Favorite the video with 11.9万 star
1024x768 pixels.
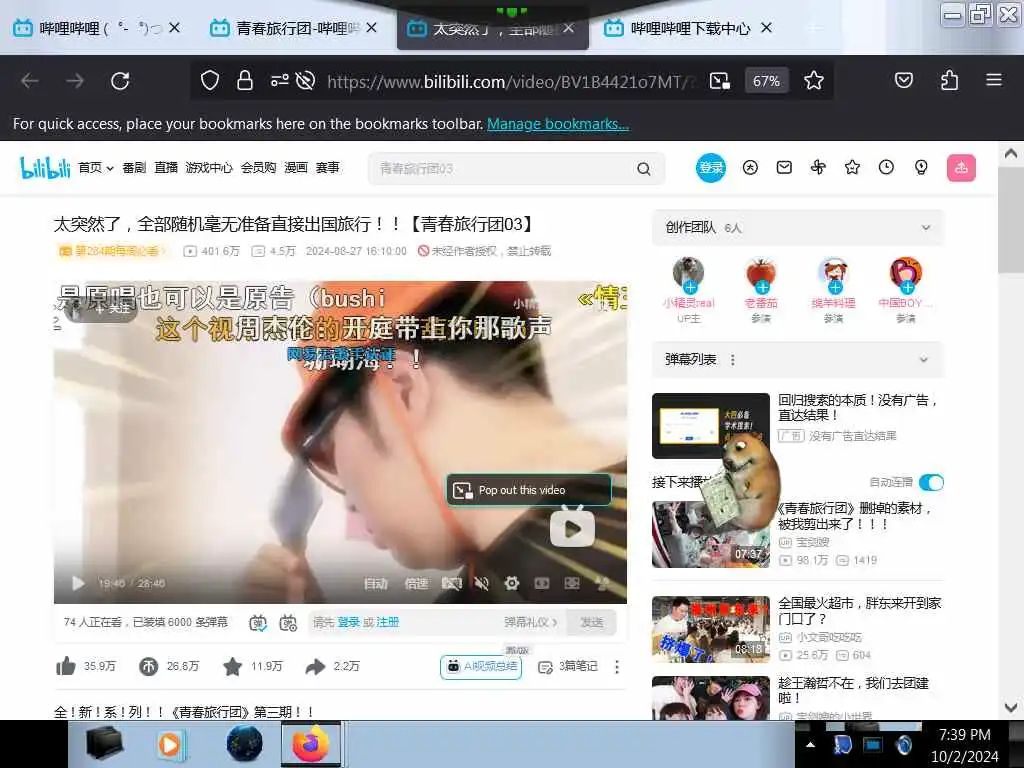232,666
